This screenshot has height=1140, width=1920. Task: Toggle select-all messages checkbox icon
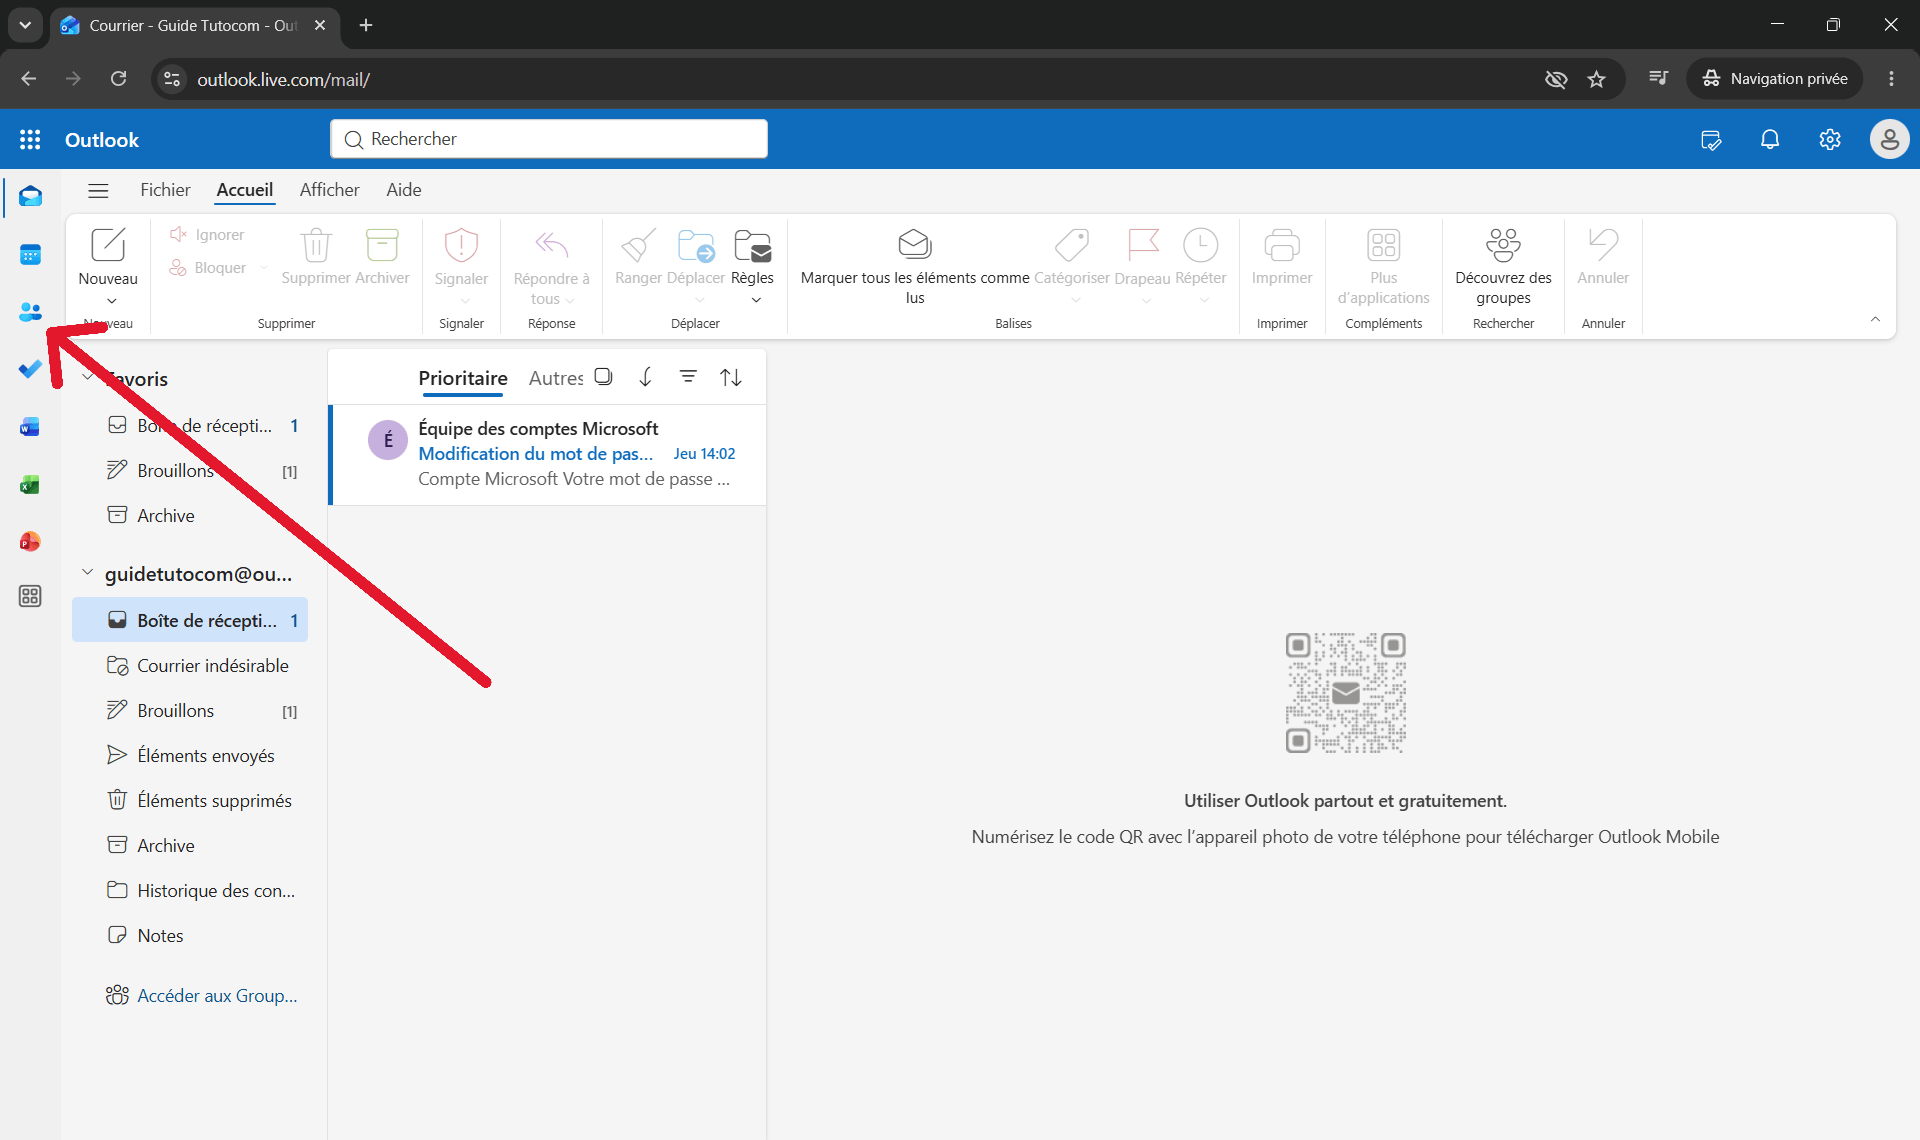tap(603, 377)
